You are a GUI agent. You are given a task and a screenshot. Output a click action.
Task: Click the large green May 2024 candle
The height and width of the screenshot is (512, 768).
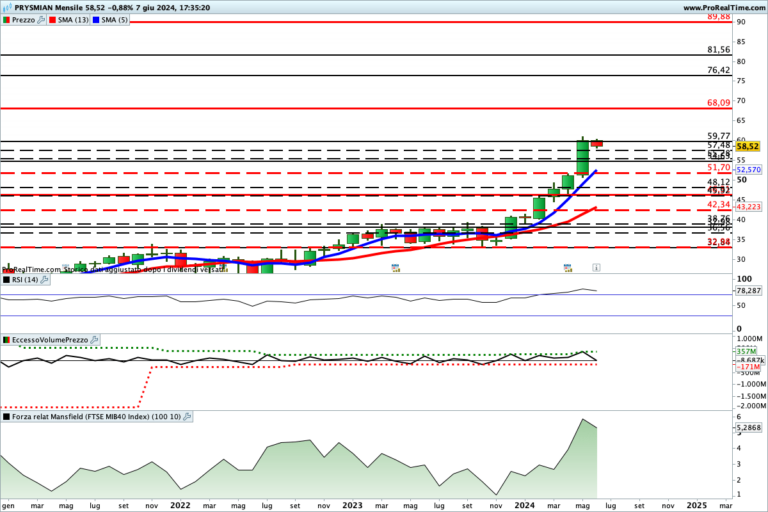pos(582,158)
